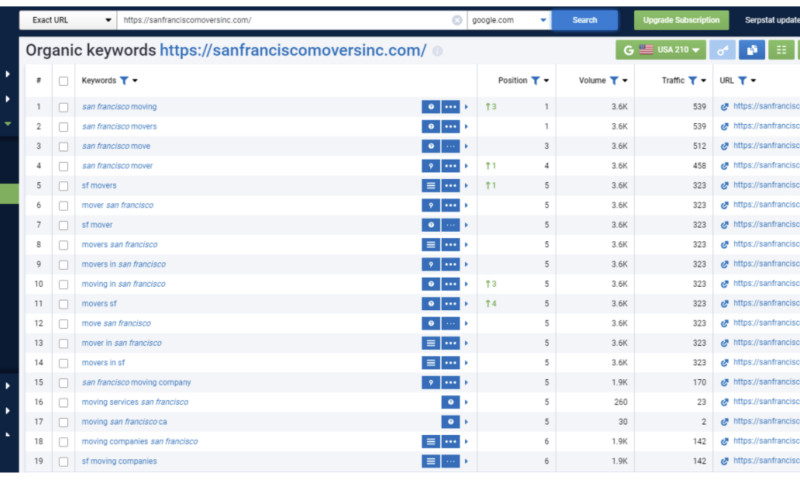The height and width of the screenshot is (480, 800).
Task: Click the Traffic column filter icon
Action: point(692,81)
